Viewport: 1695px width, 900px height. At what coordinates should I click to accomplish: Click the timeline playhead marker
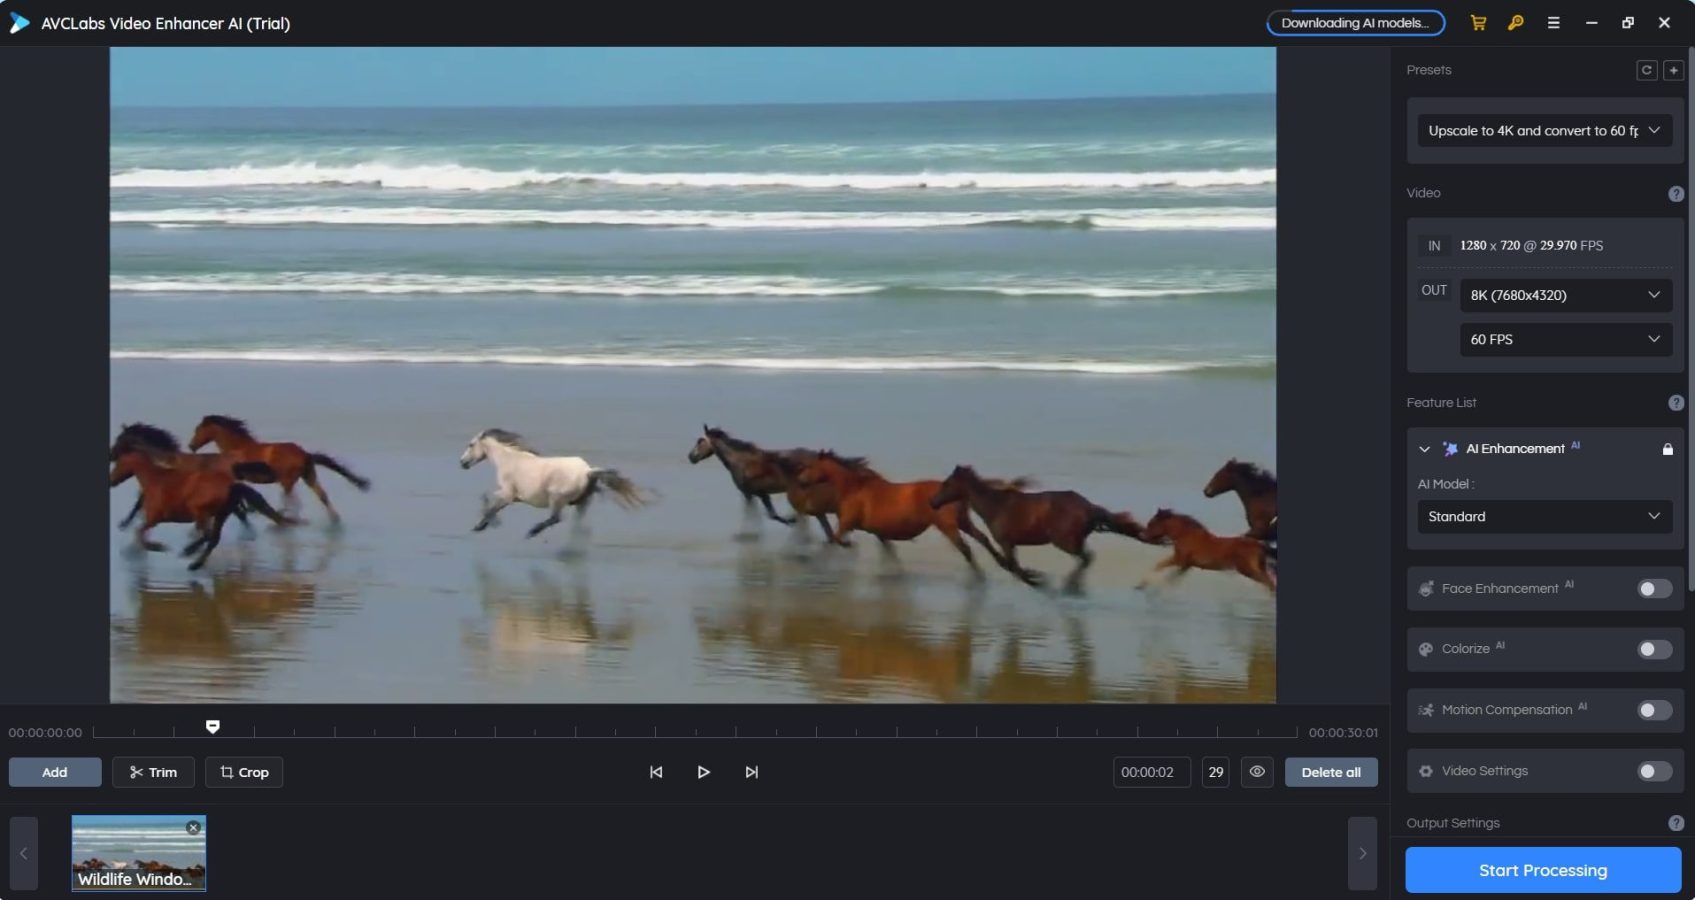coord(213,727)
